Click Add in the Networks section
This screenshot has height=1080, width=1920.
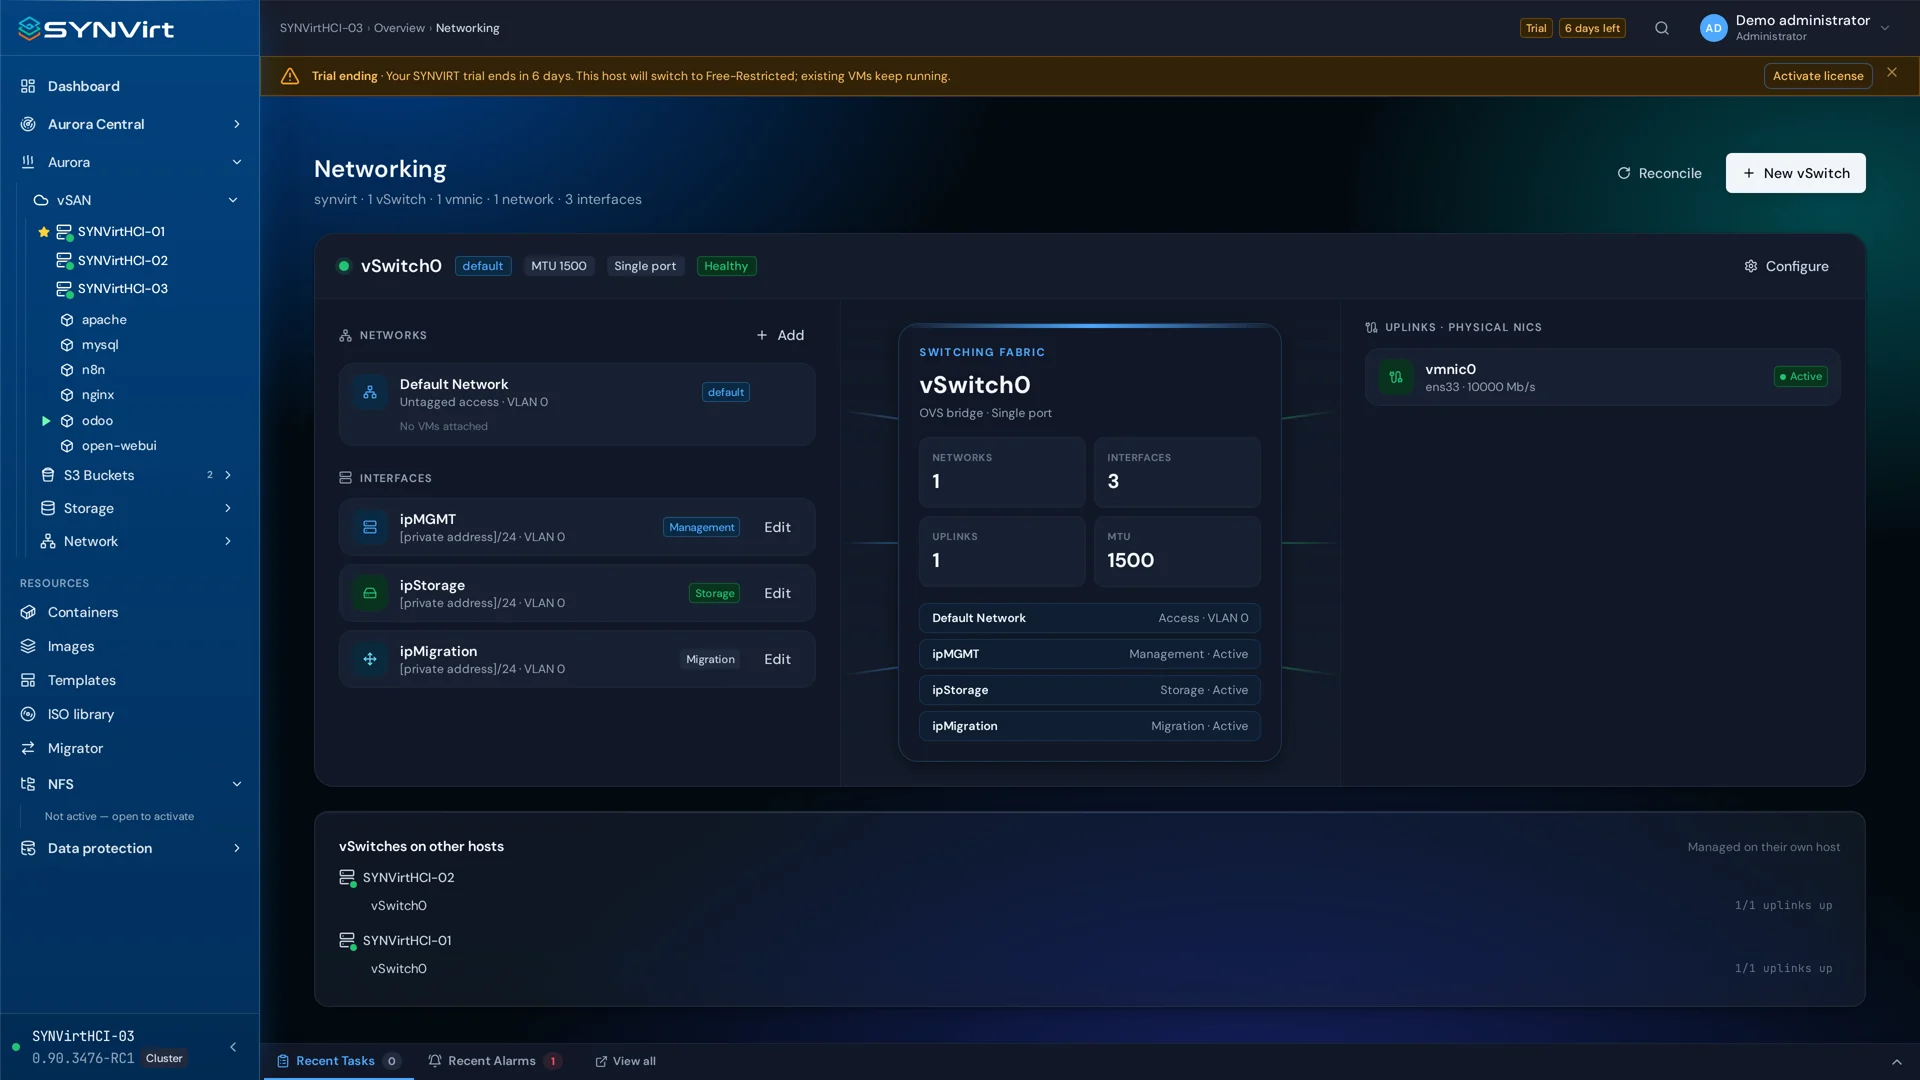[x=780, y=335]
